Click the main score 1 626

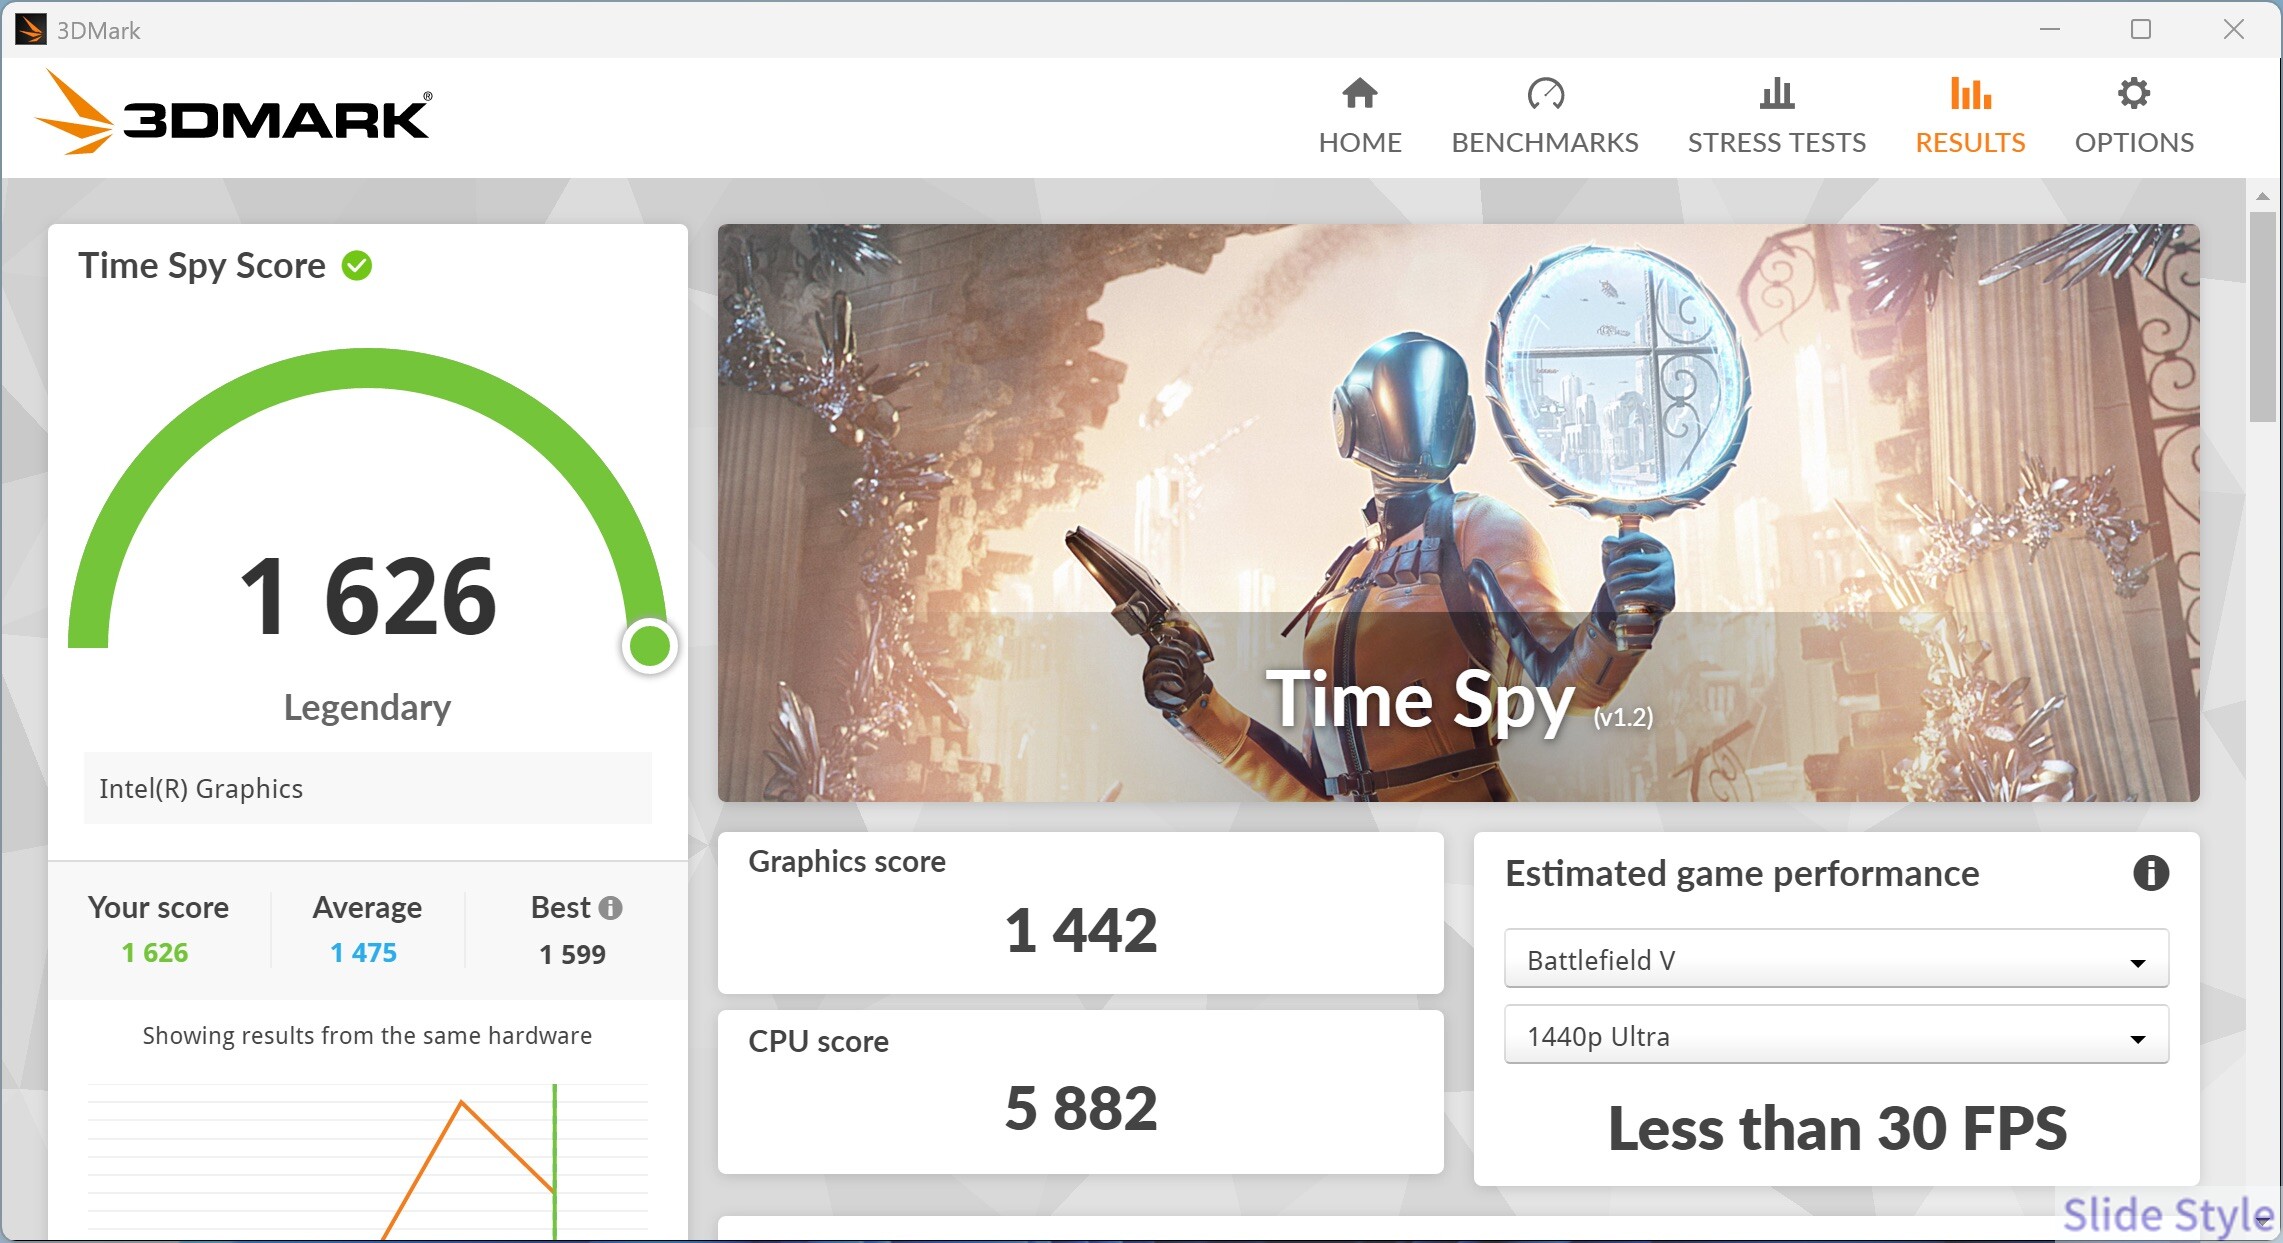pyautogui.click(x=368, y=597)
